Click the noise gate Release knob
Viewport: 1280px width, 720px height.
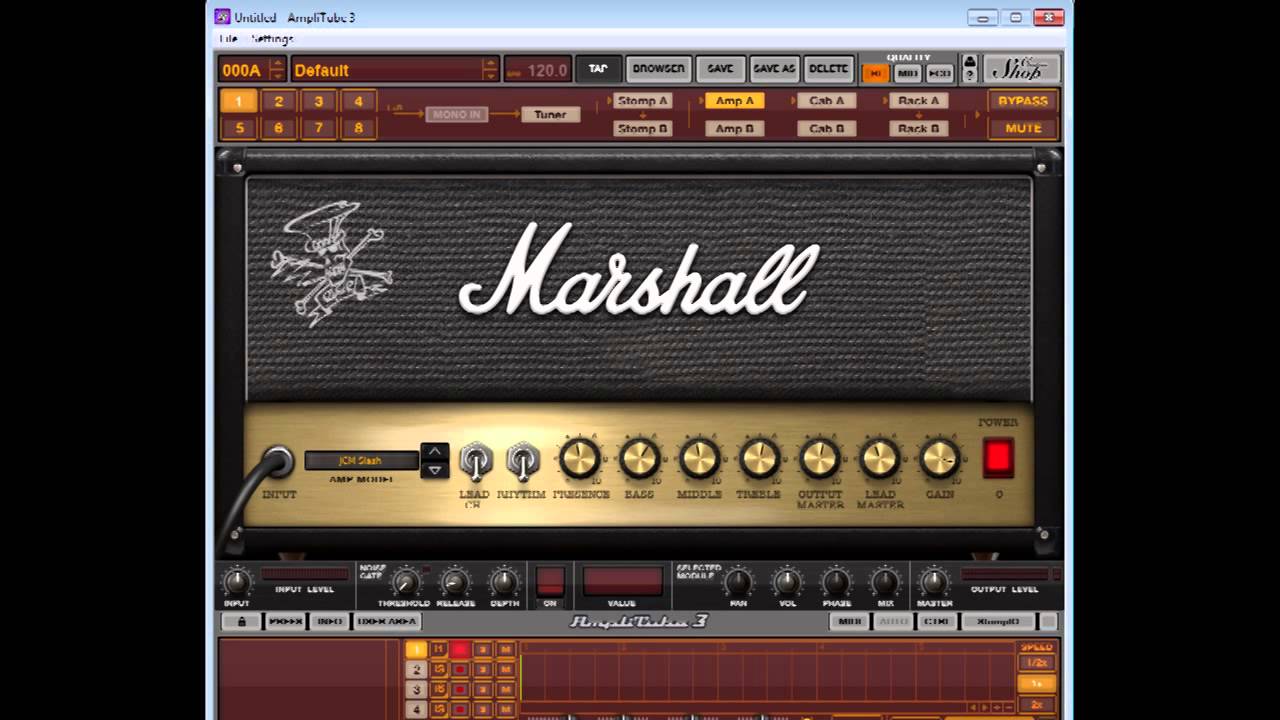455,582
